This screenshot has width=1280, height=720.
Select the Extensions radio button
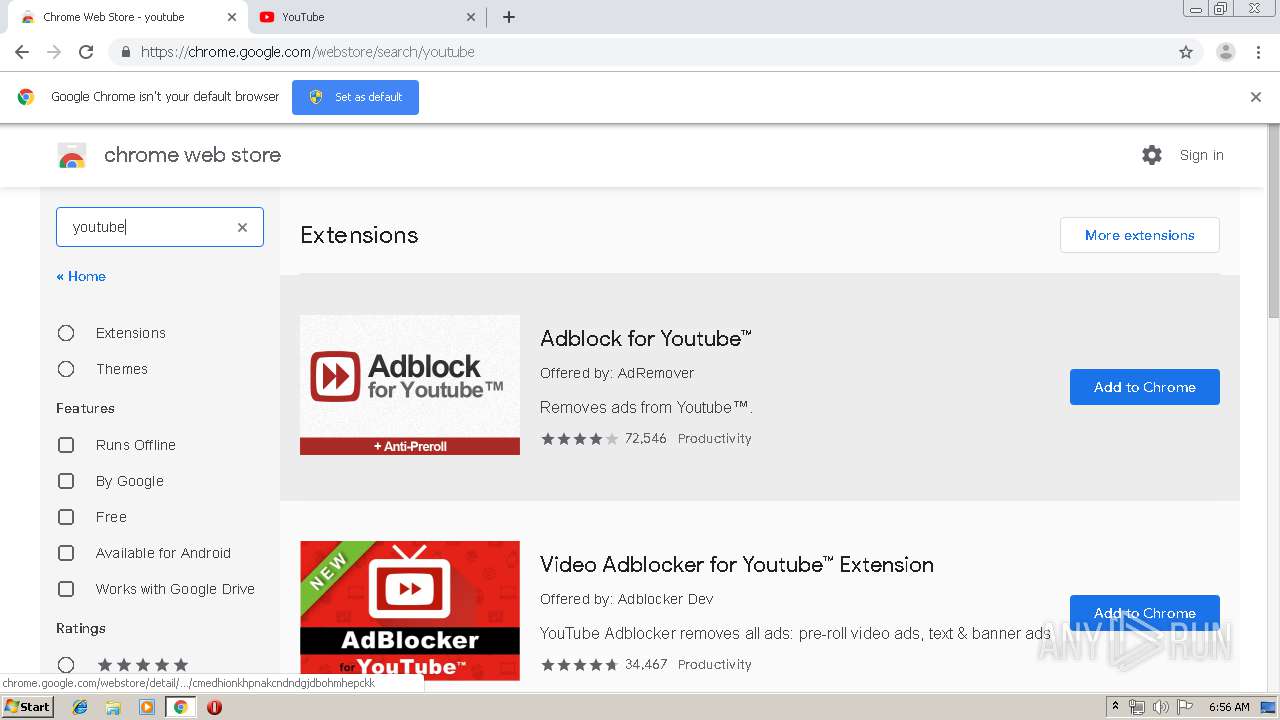click(66, 333)
